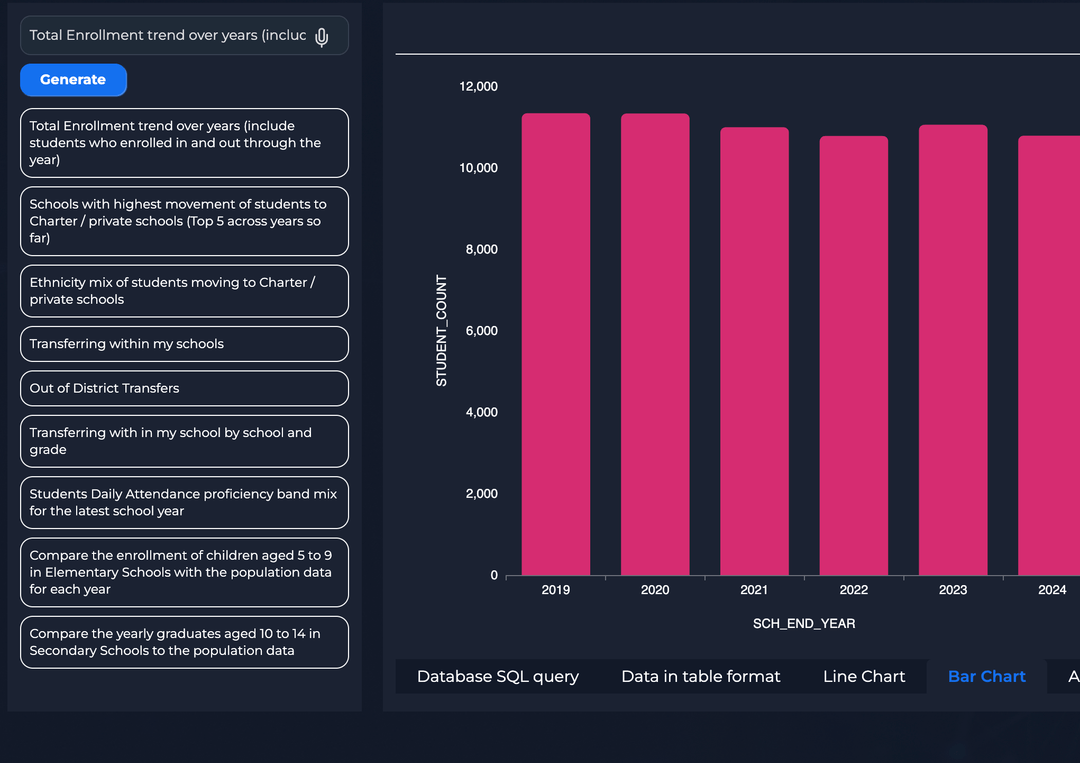
Task: Select Compare yearly graduates aged 10 to 14
Action: click(x=184, y=642)
